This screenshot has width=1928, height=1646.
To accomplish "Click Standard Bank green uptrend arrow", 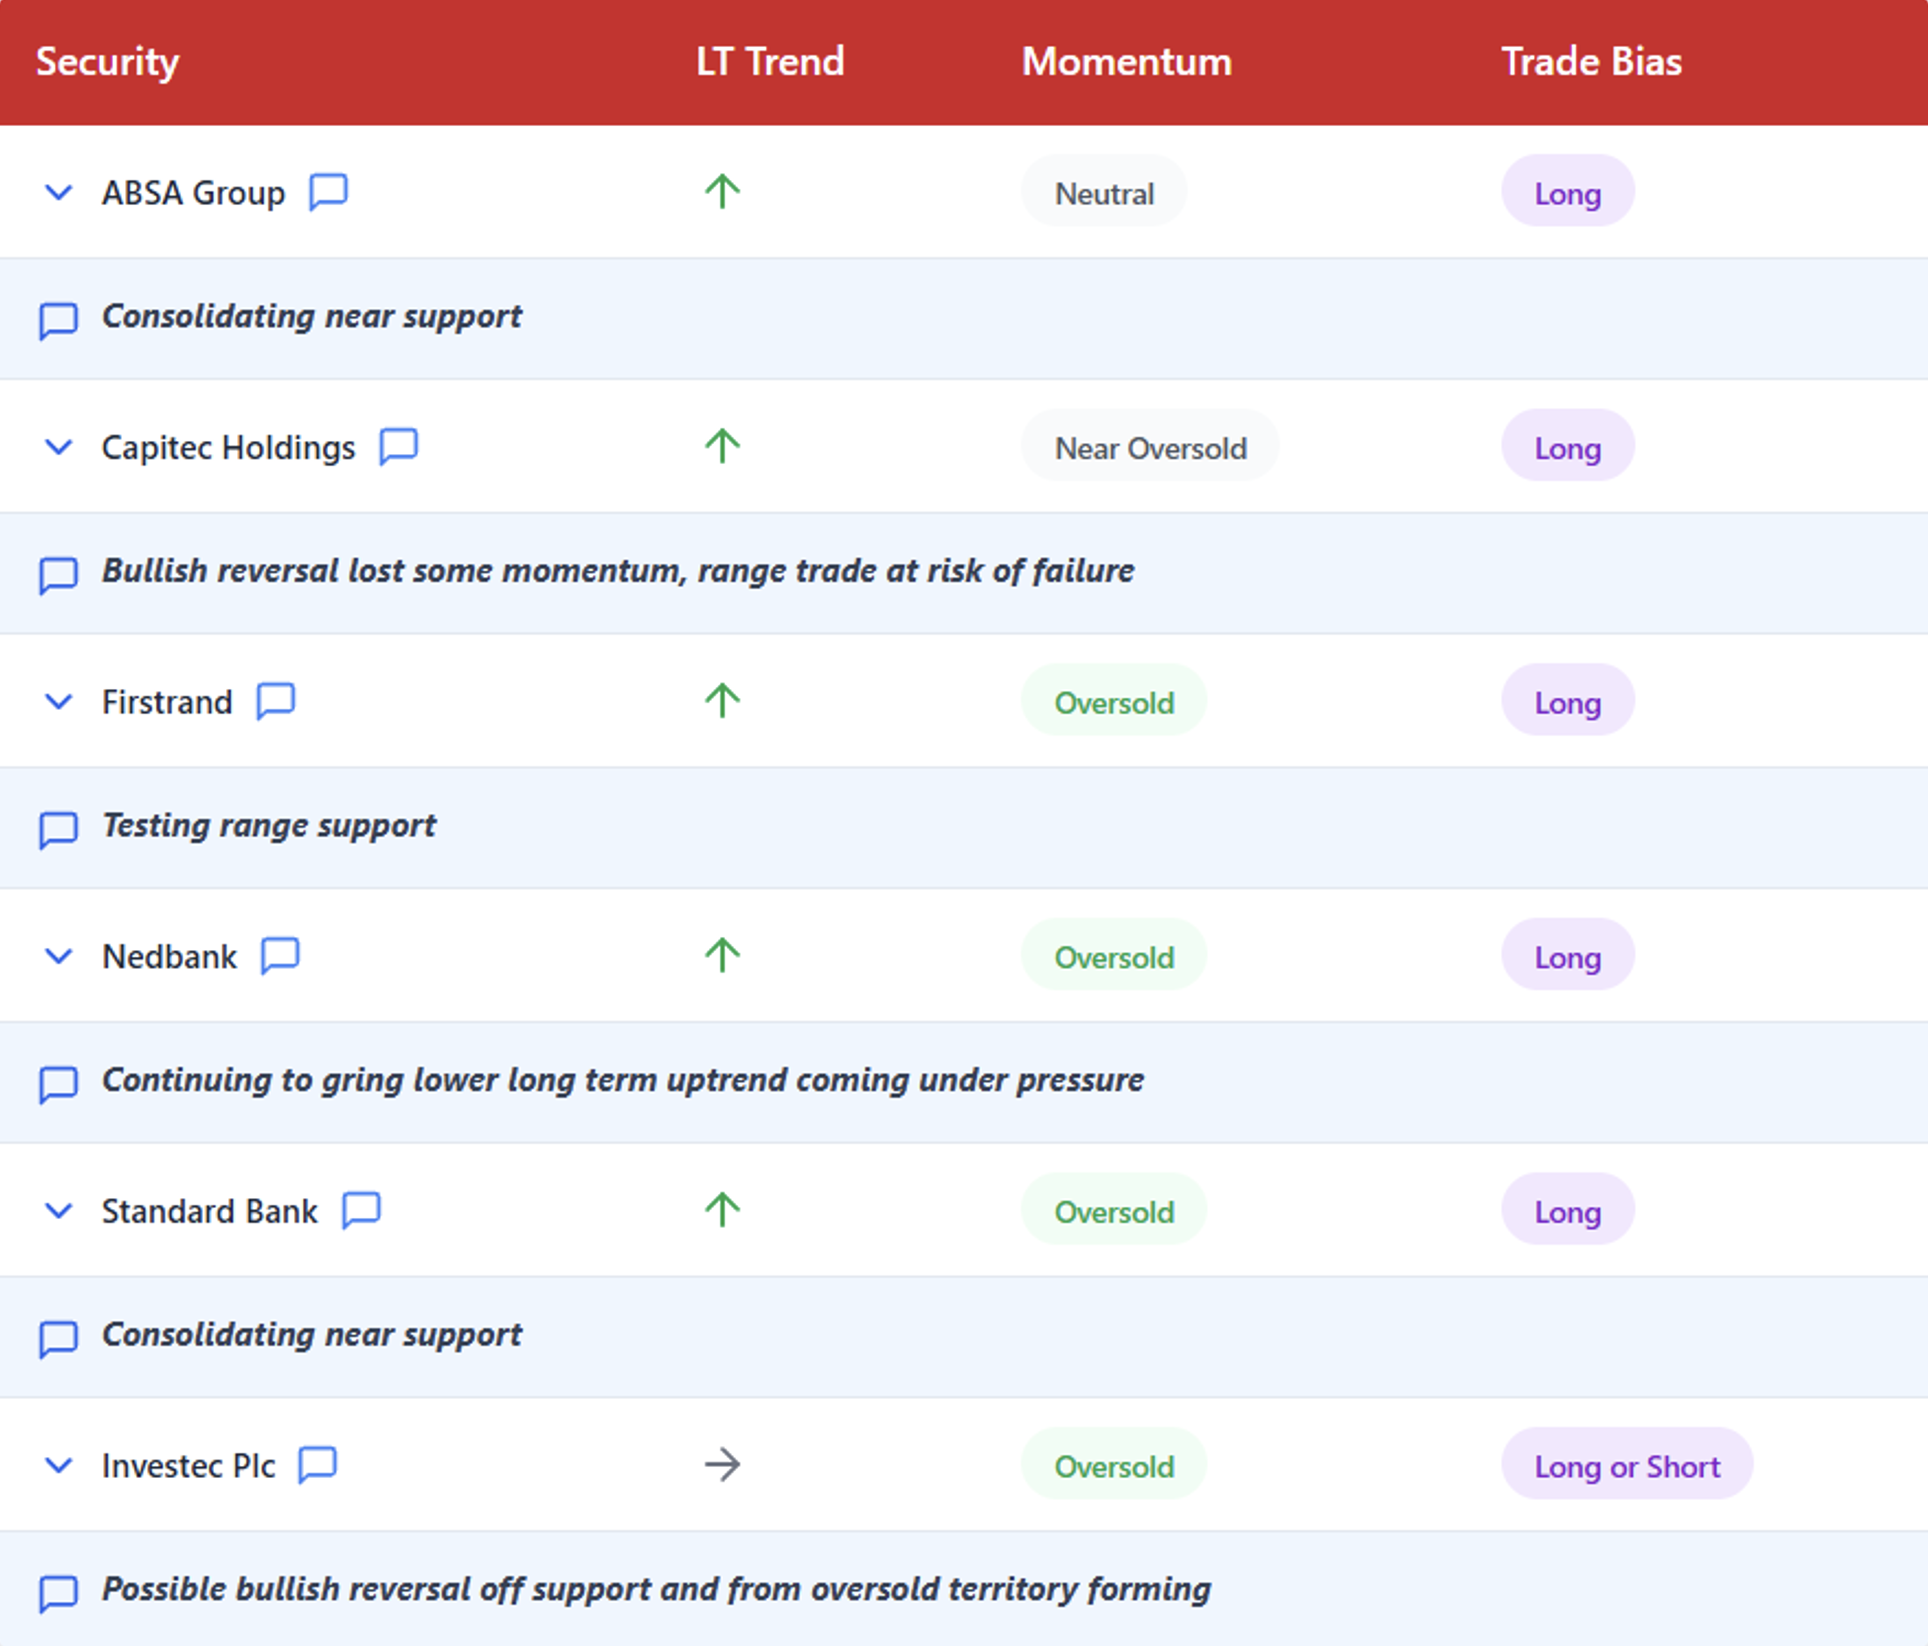I will click(722, 1210).
